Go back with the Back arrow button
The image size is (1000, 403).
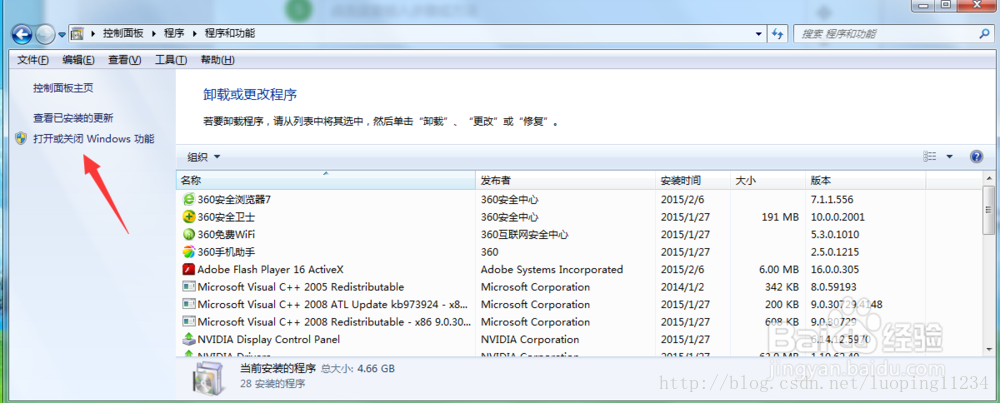coord(22,34)
